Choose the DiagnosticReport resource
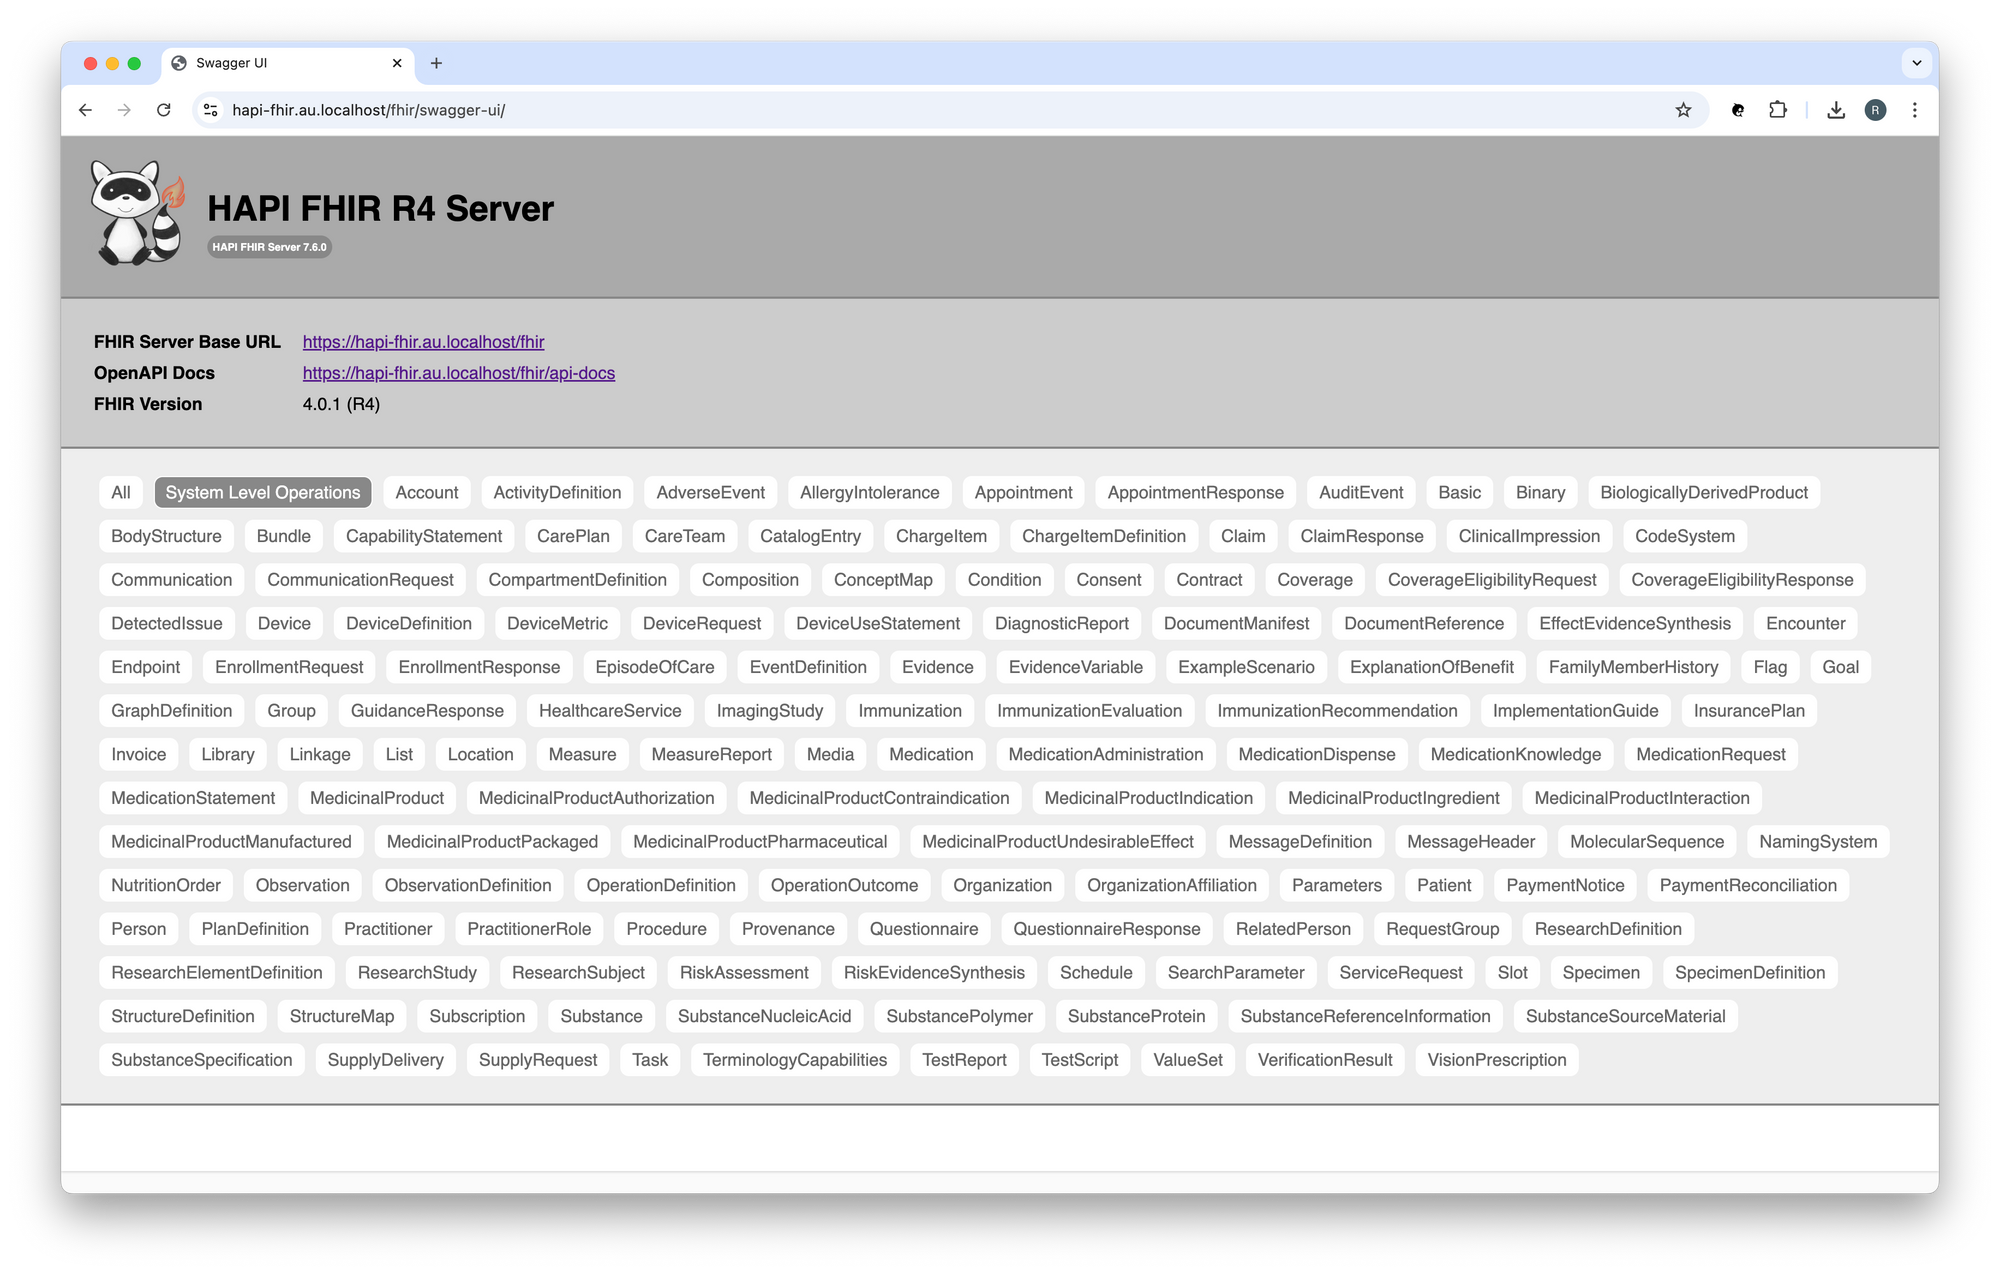The image size is (2000, 1274). tap(1062, 624)
